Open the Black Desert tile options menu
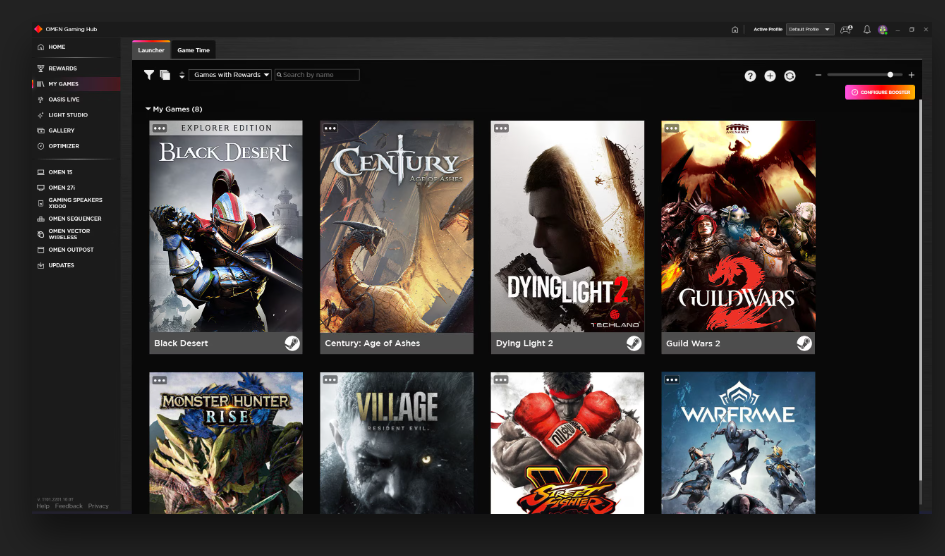This screenshot has height=556, width=945. (x=160, y=128)
